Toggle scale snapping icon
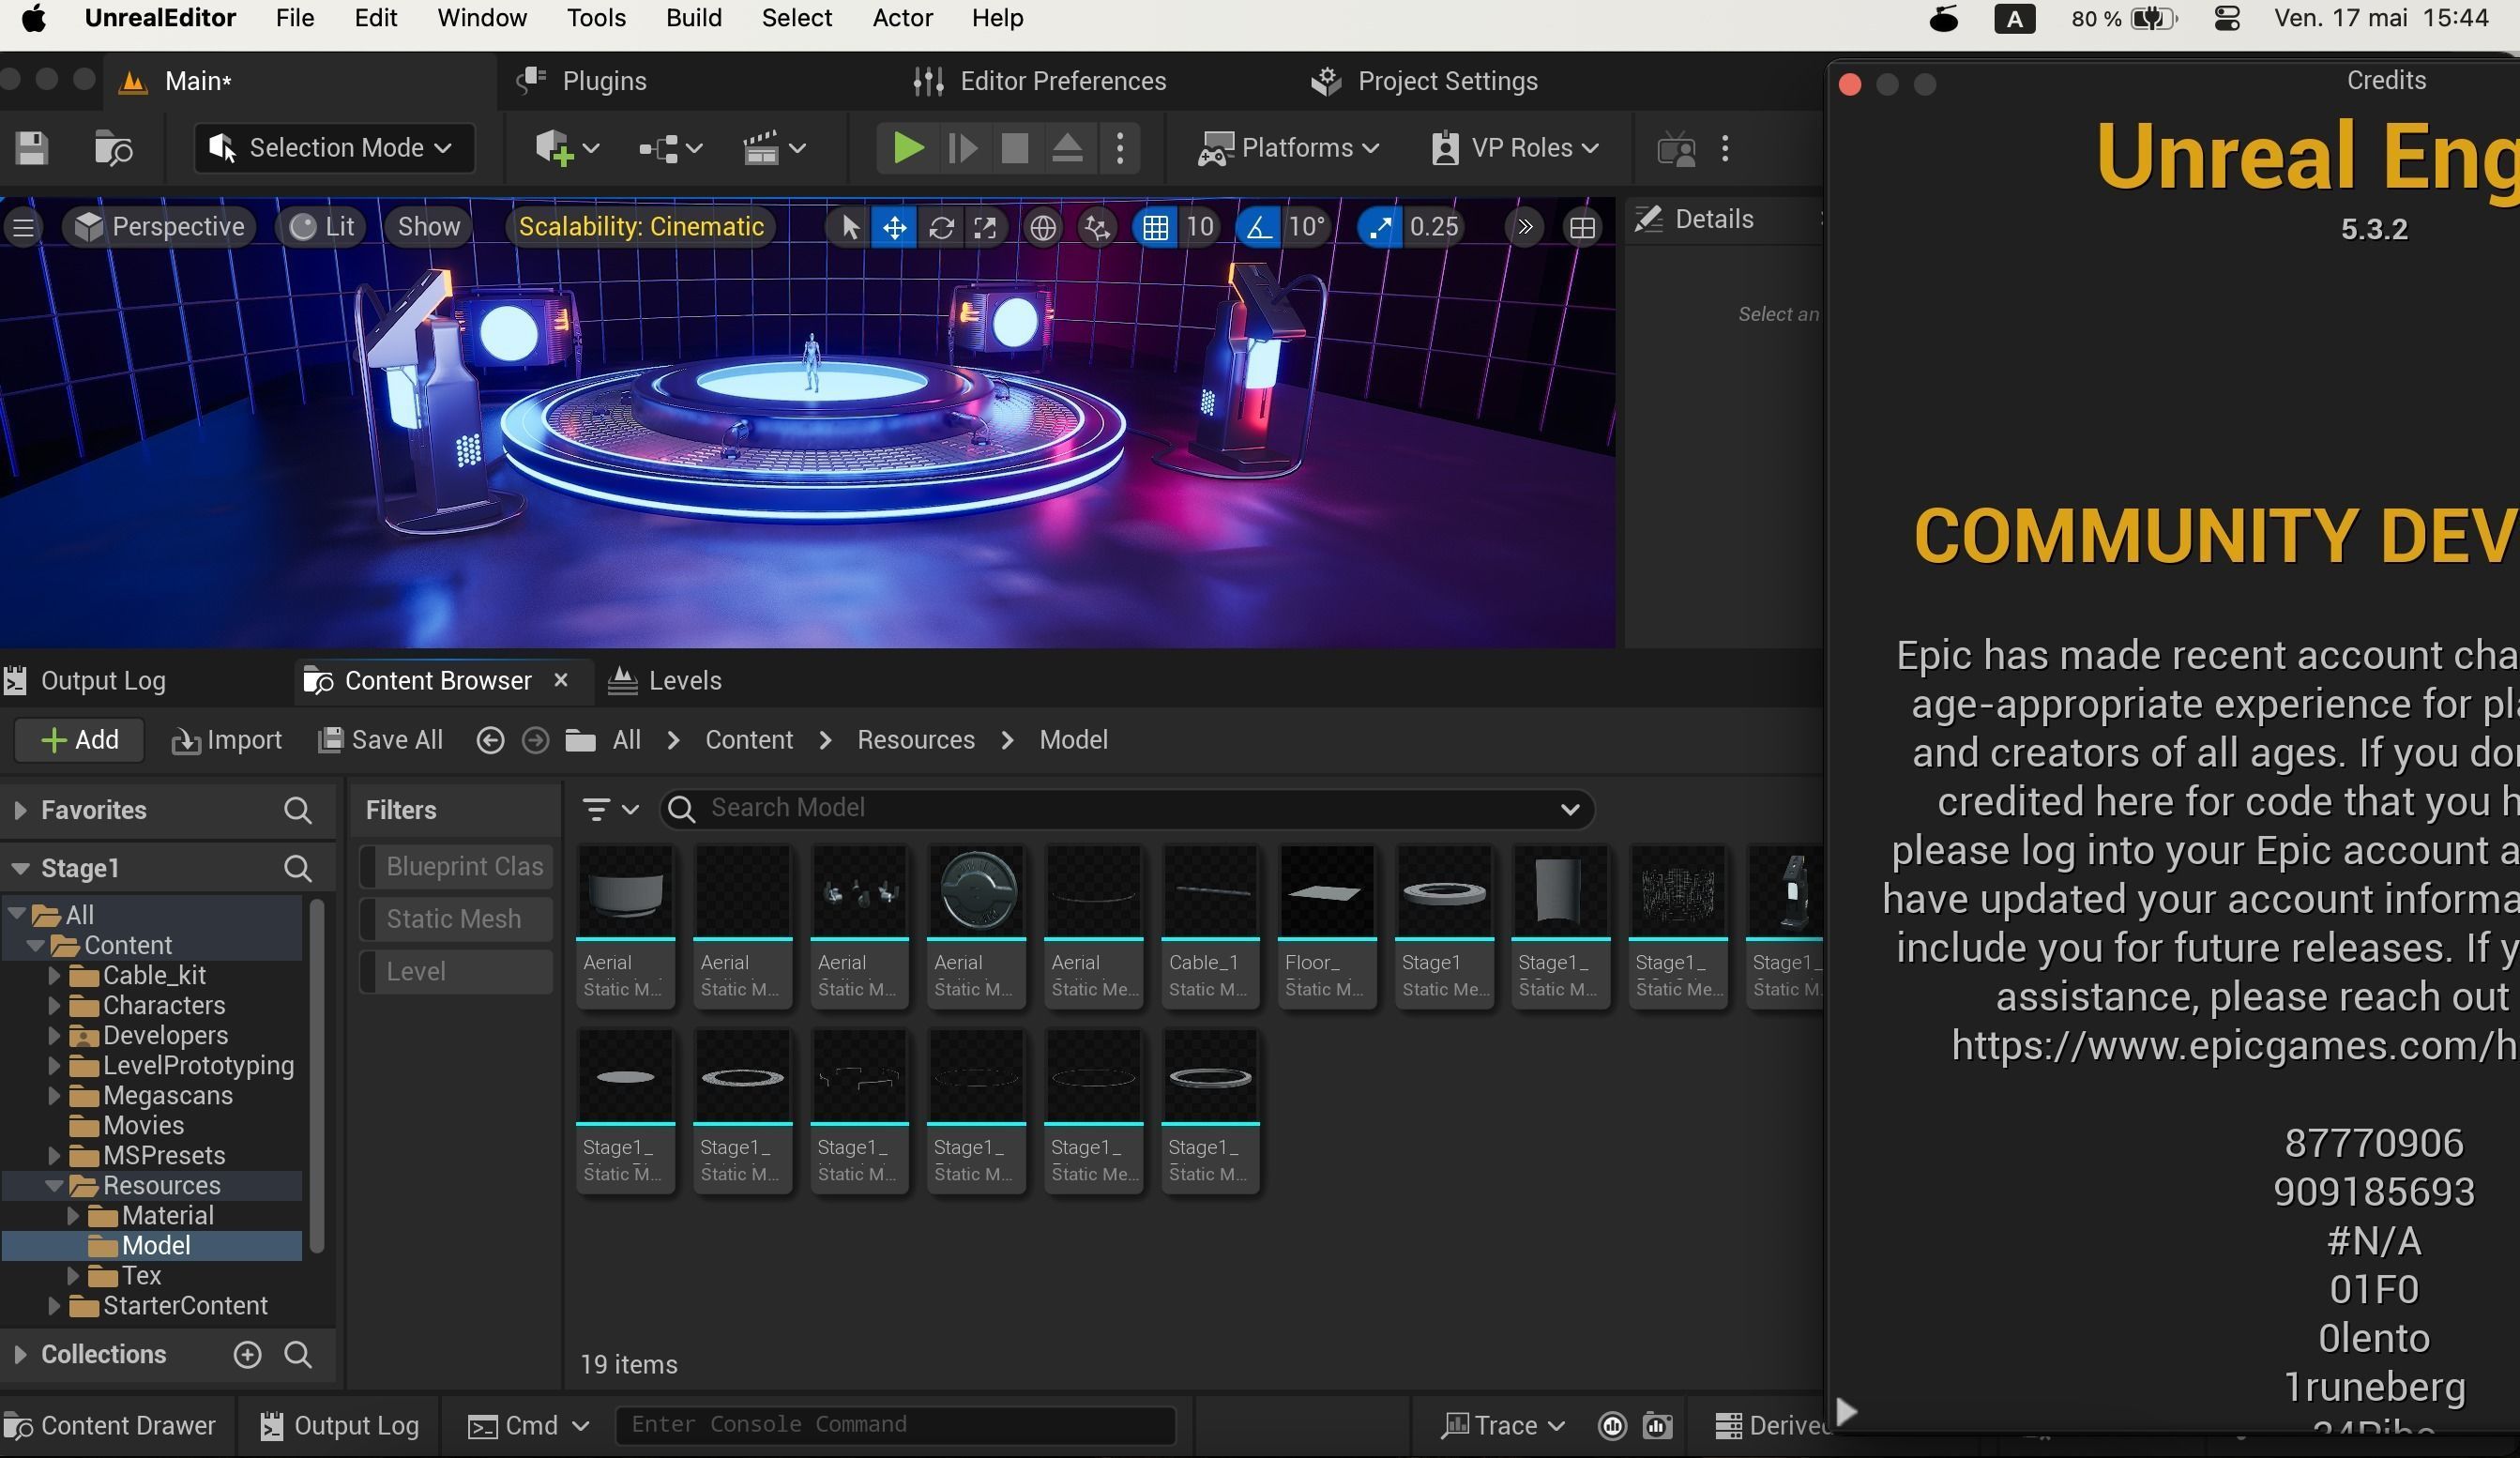 point(1381,227)
